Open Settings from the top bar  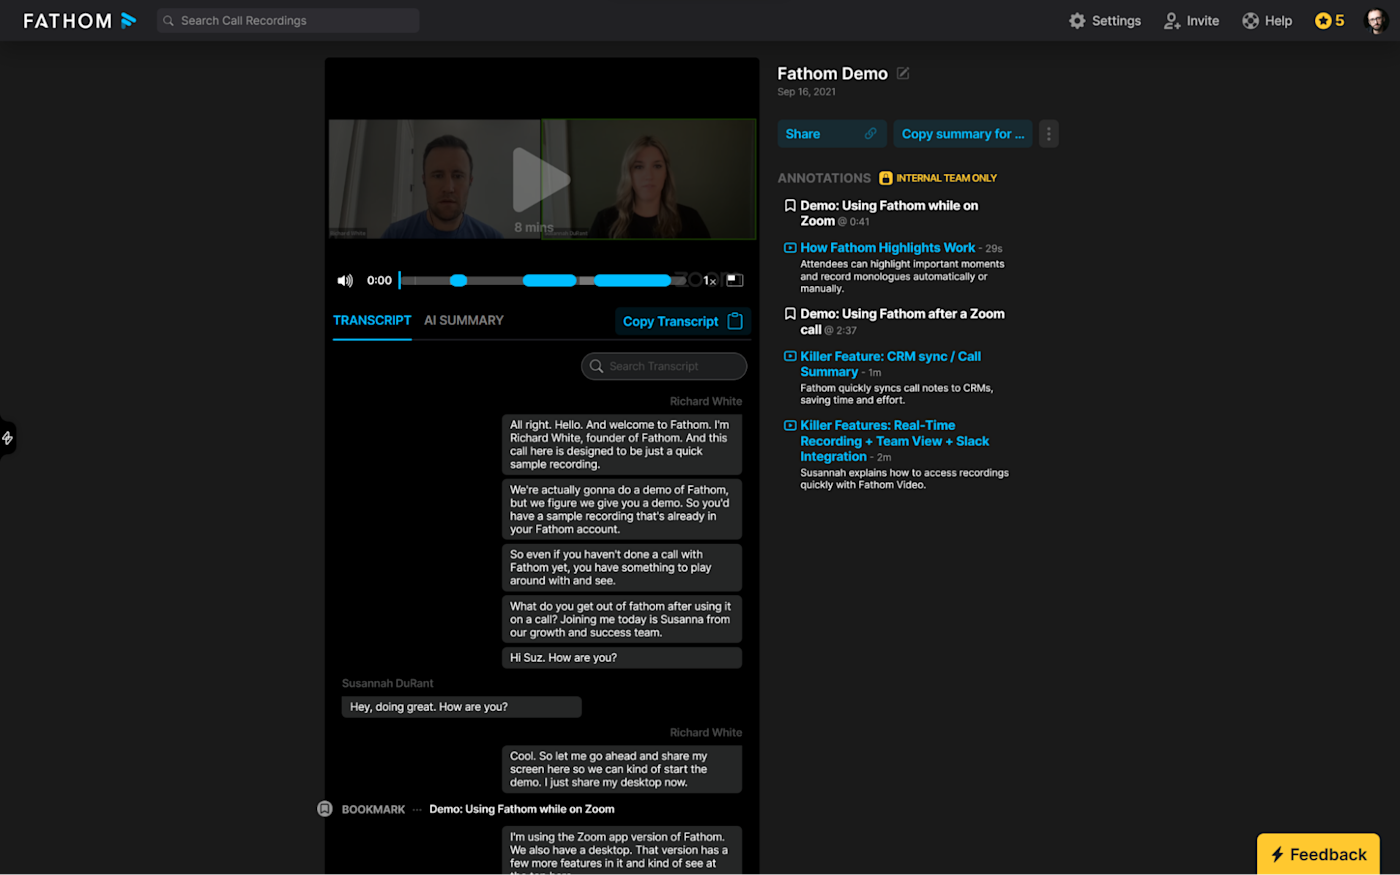[1105, 21]
